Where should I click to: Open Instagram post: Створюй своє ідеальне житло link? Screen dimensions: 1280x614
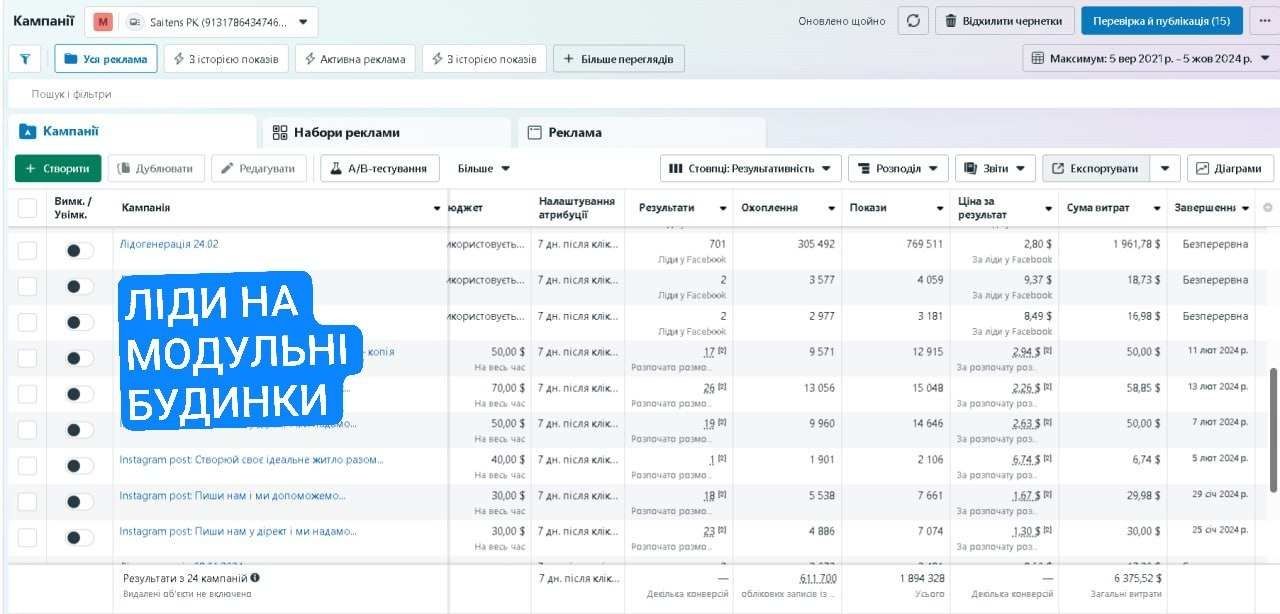251,460
